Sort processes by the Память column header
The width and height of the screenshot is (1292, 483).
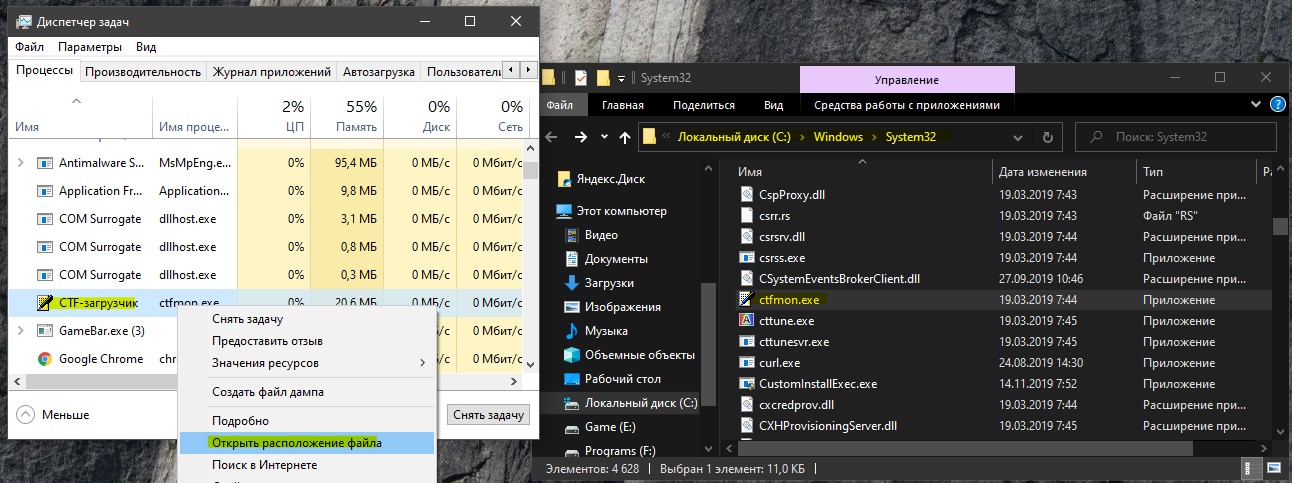[347, 116]
